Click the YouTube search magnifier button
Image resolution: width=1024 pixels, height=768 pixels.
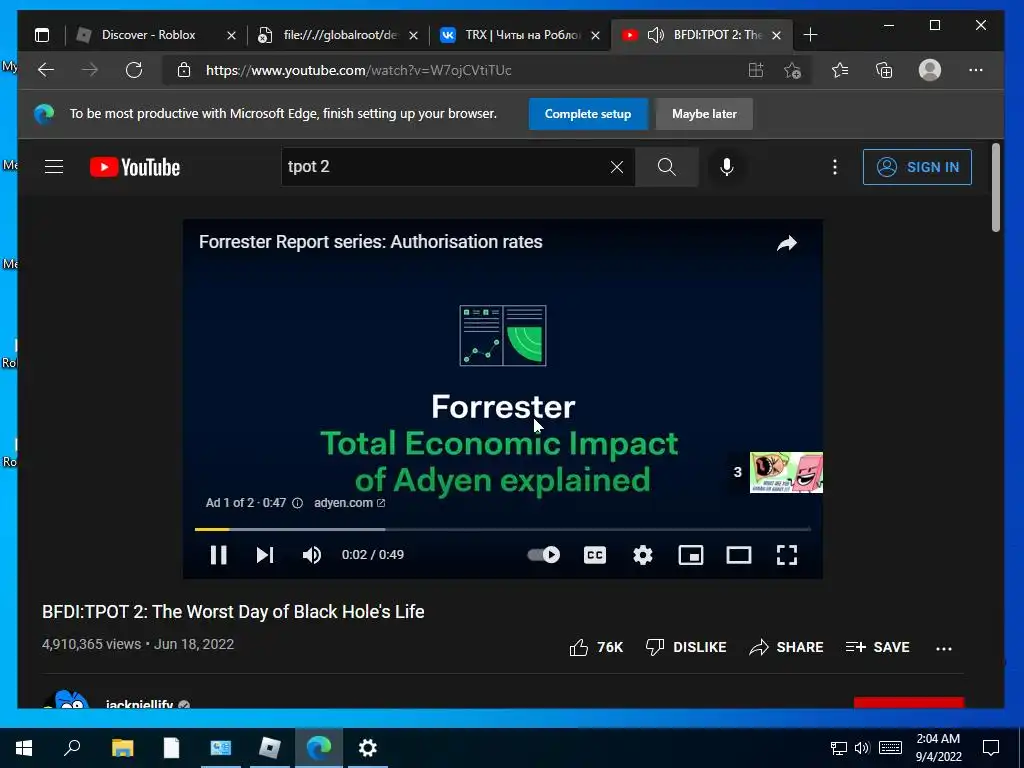pos(666,167)
